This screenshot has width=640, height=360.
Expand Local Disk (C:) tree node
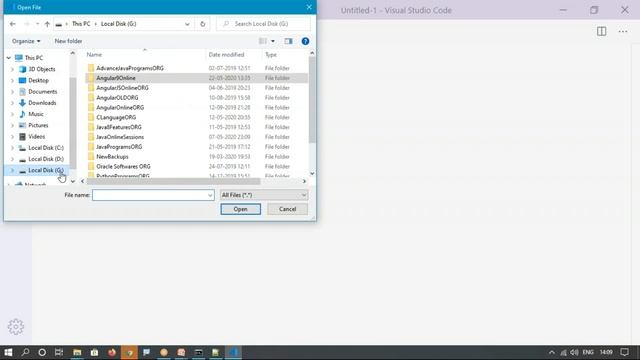coord(12,148)
